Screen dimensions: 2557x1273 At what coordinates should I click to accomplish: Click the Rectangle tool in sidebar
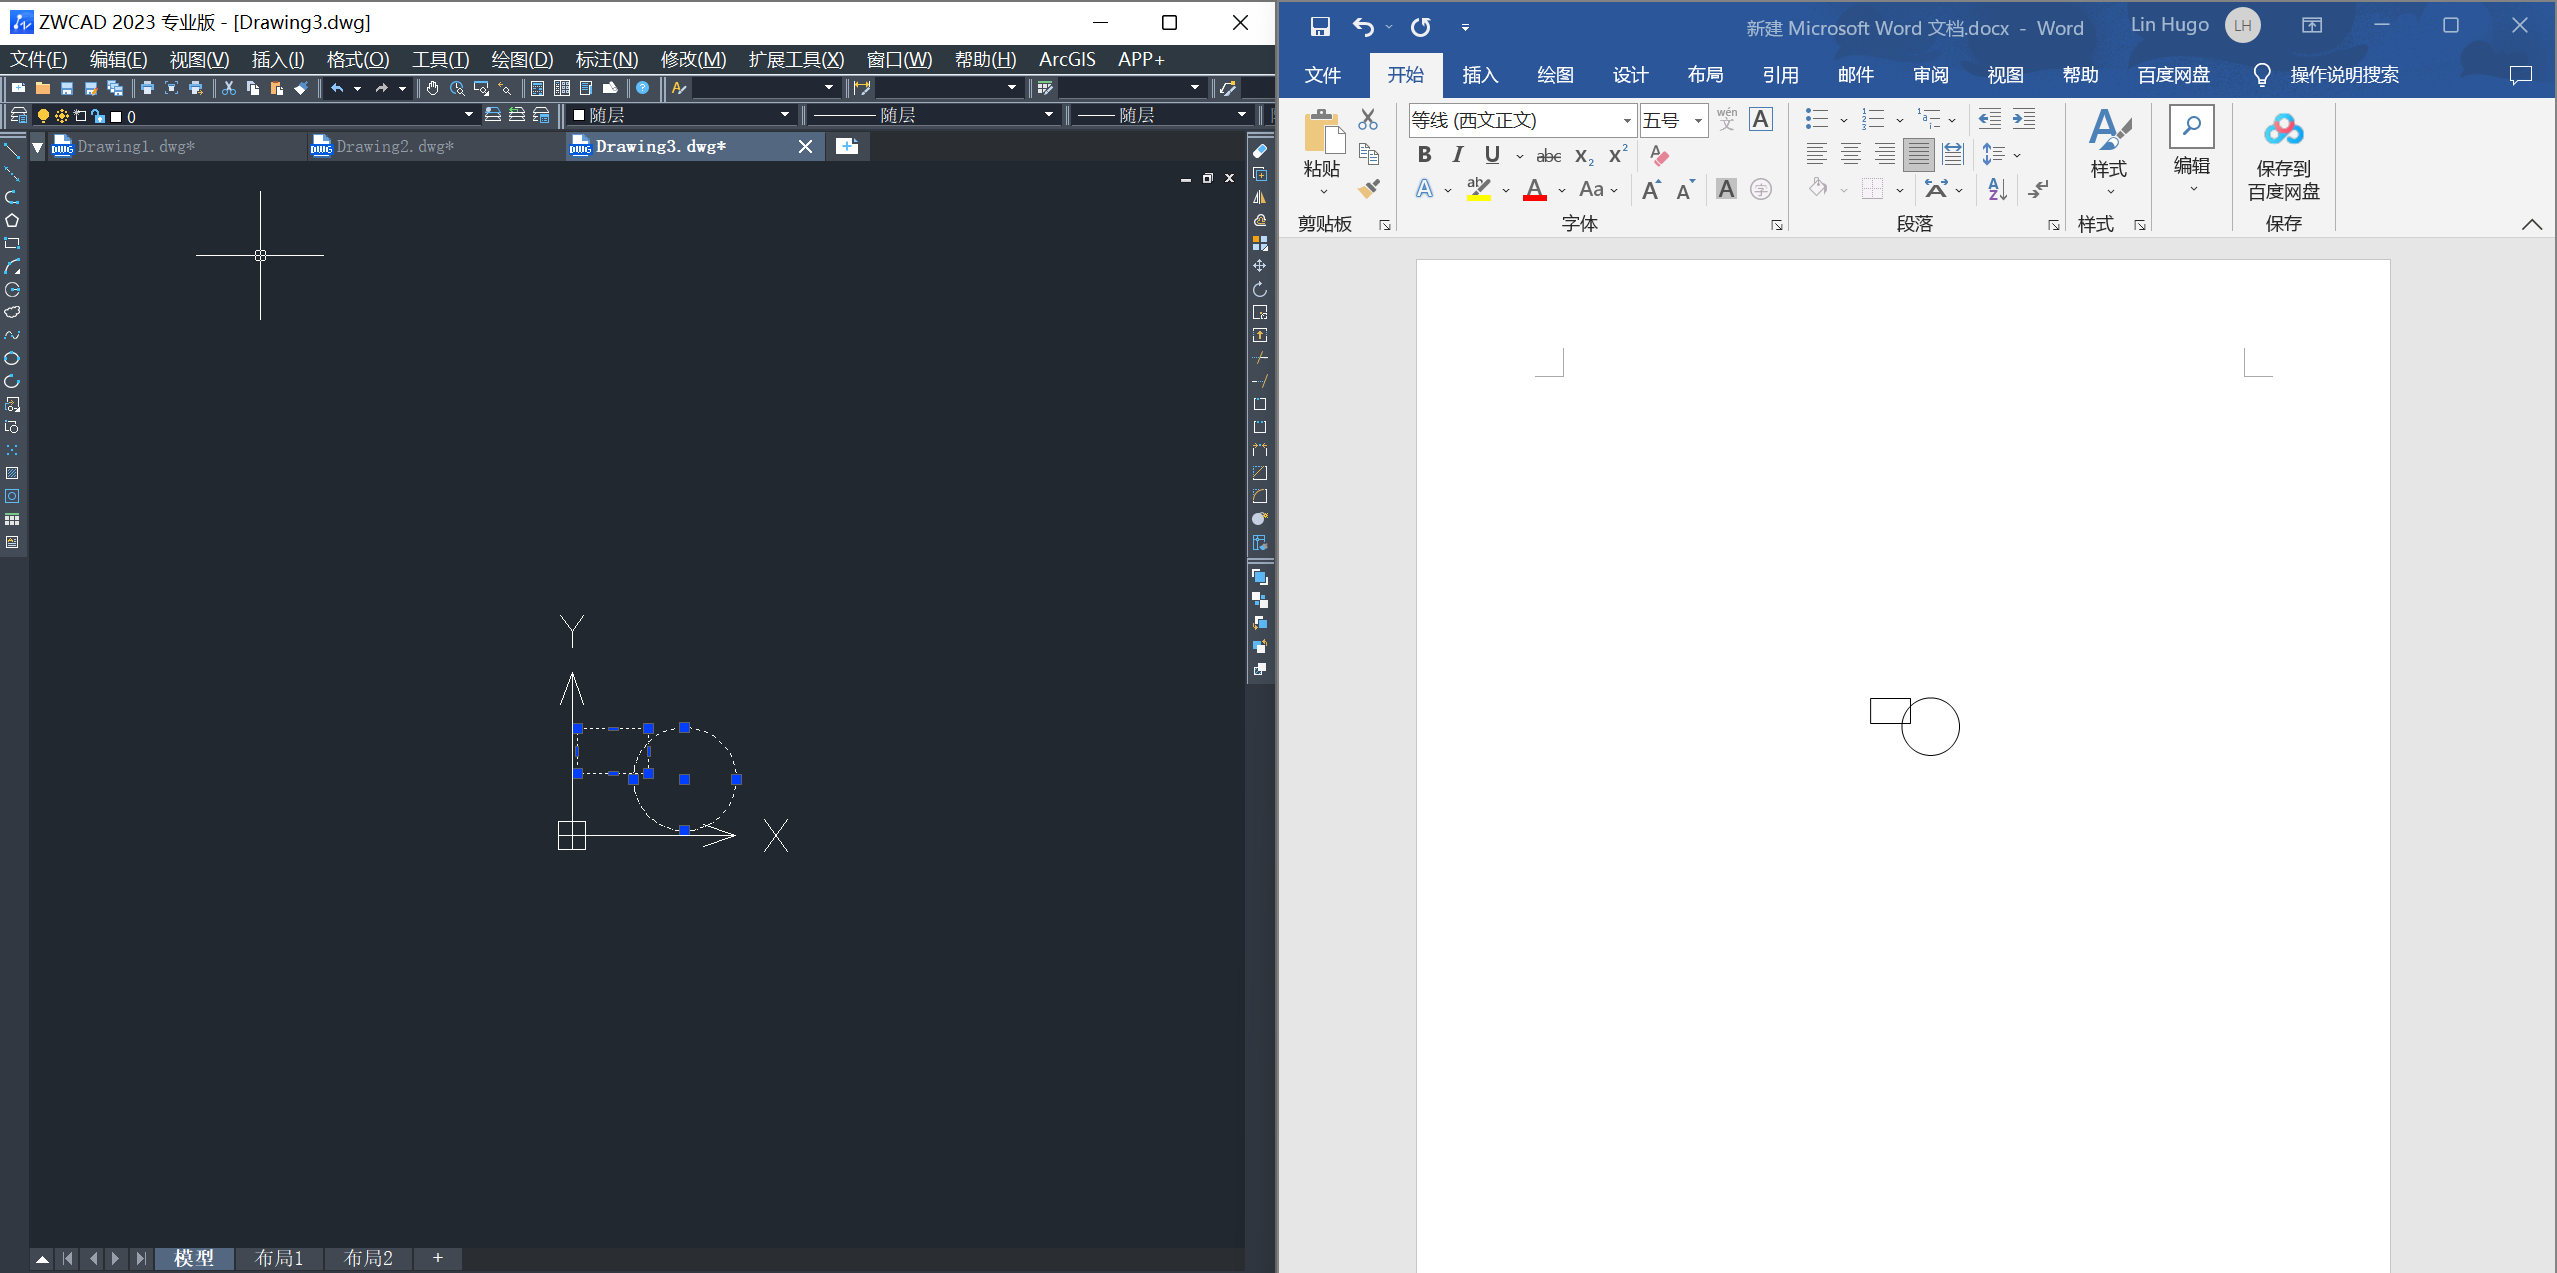[15, 244]
